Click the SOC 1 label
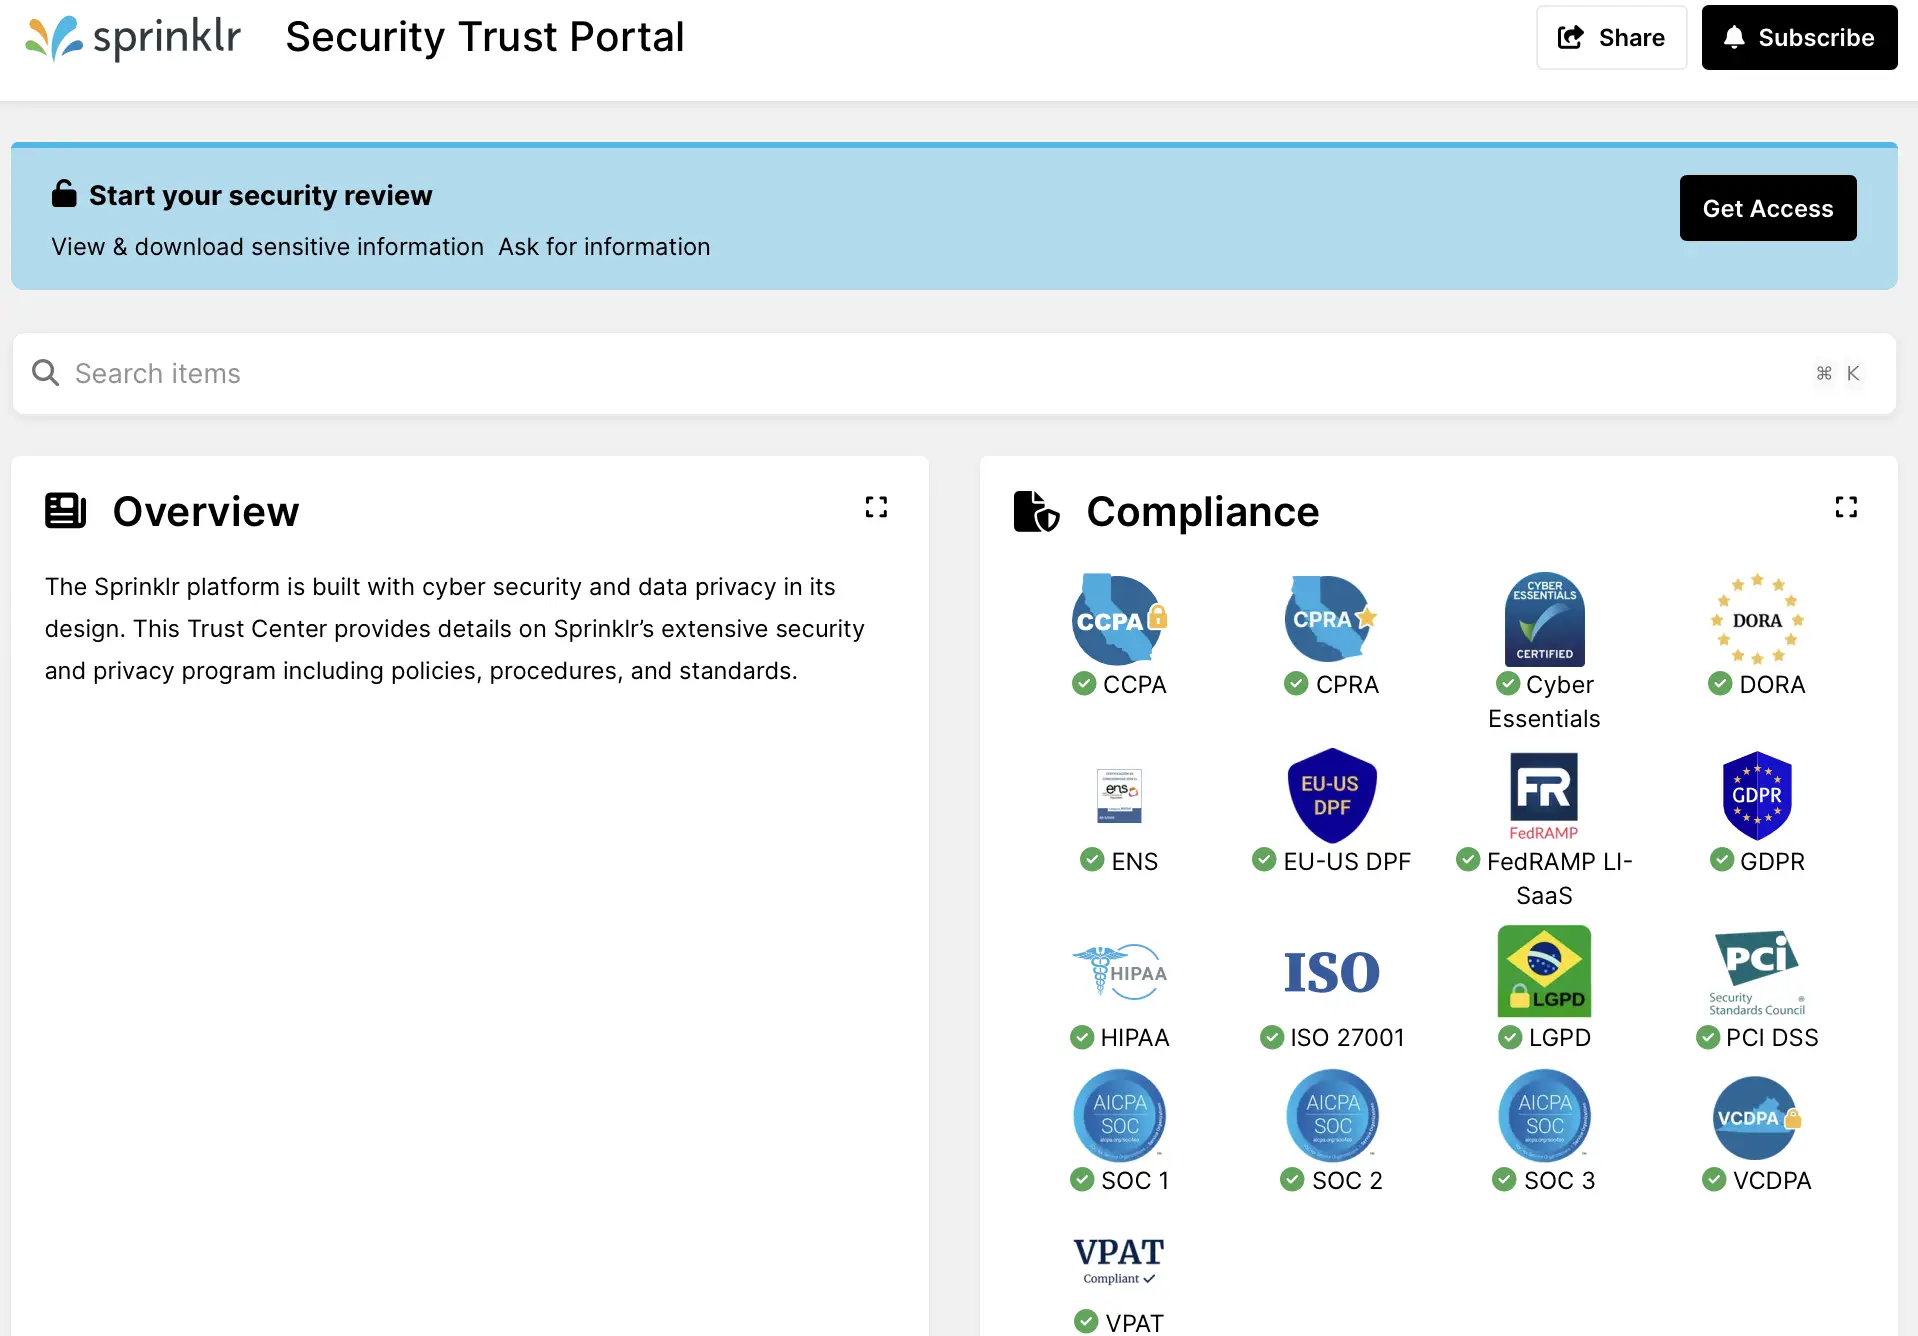 click(1134, 1181)
